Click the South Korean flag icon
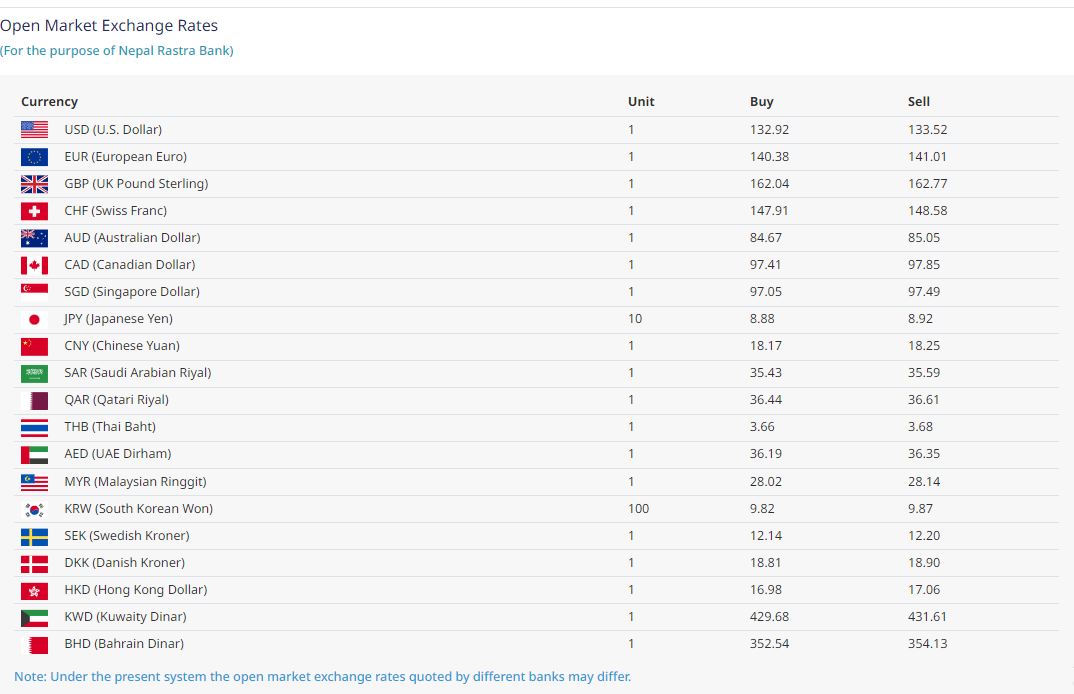 coord(34,509)
